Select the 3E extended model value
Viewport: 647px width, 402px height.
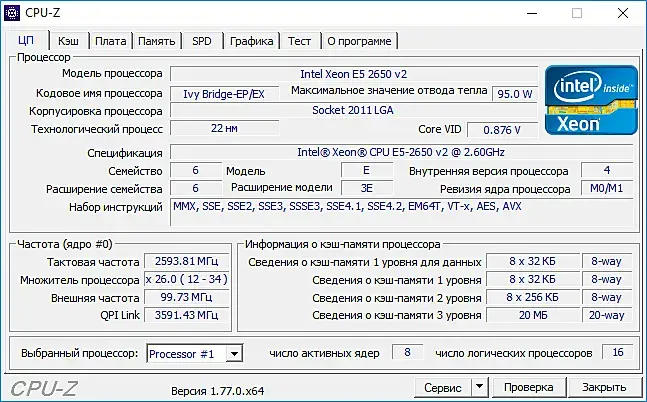click(367, 188)
